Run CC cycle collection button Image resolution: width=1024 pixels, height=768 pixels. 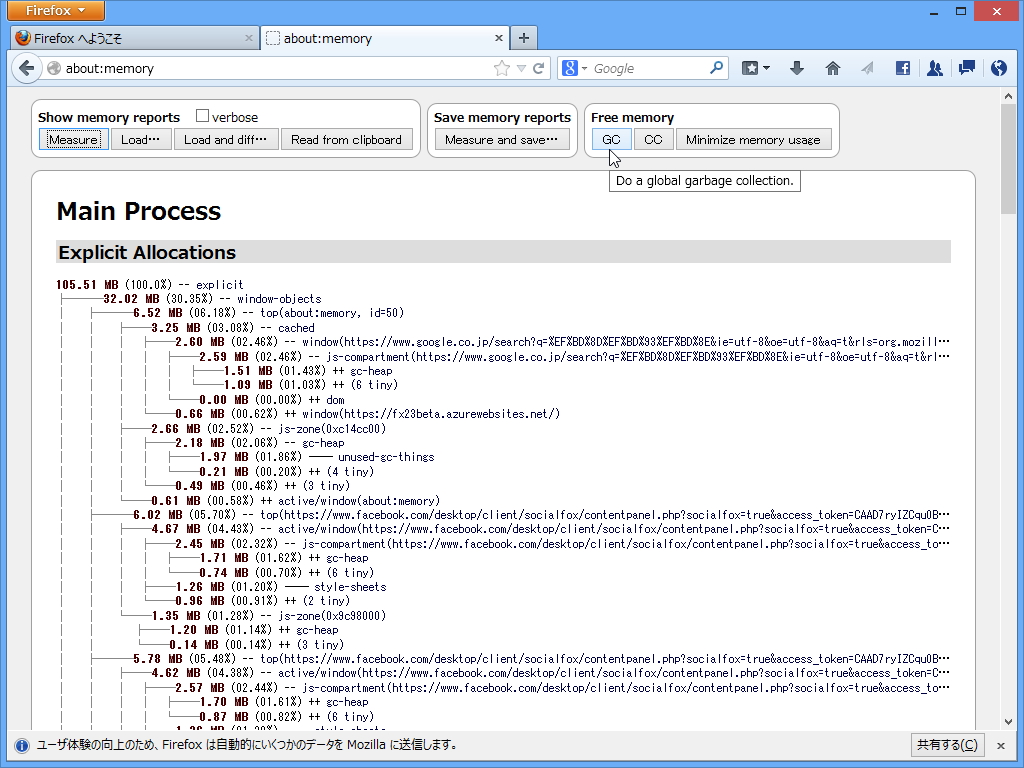click(x=653, y=140)
